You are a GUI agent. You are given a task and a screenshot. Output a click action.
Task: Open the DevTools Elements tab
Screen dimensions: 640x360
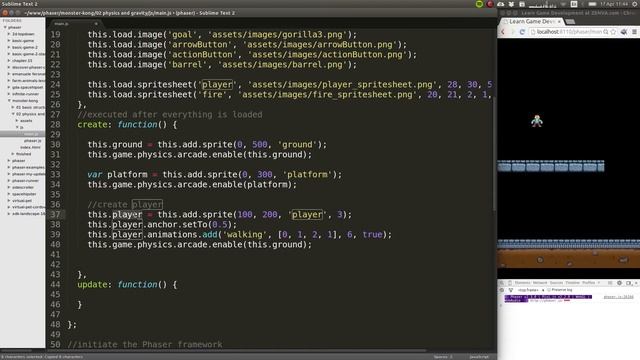[522, 283]
